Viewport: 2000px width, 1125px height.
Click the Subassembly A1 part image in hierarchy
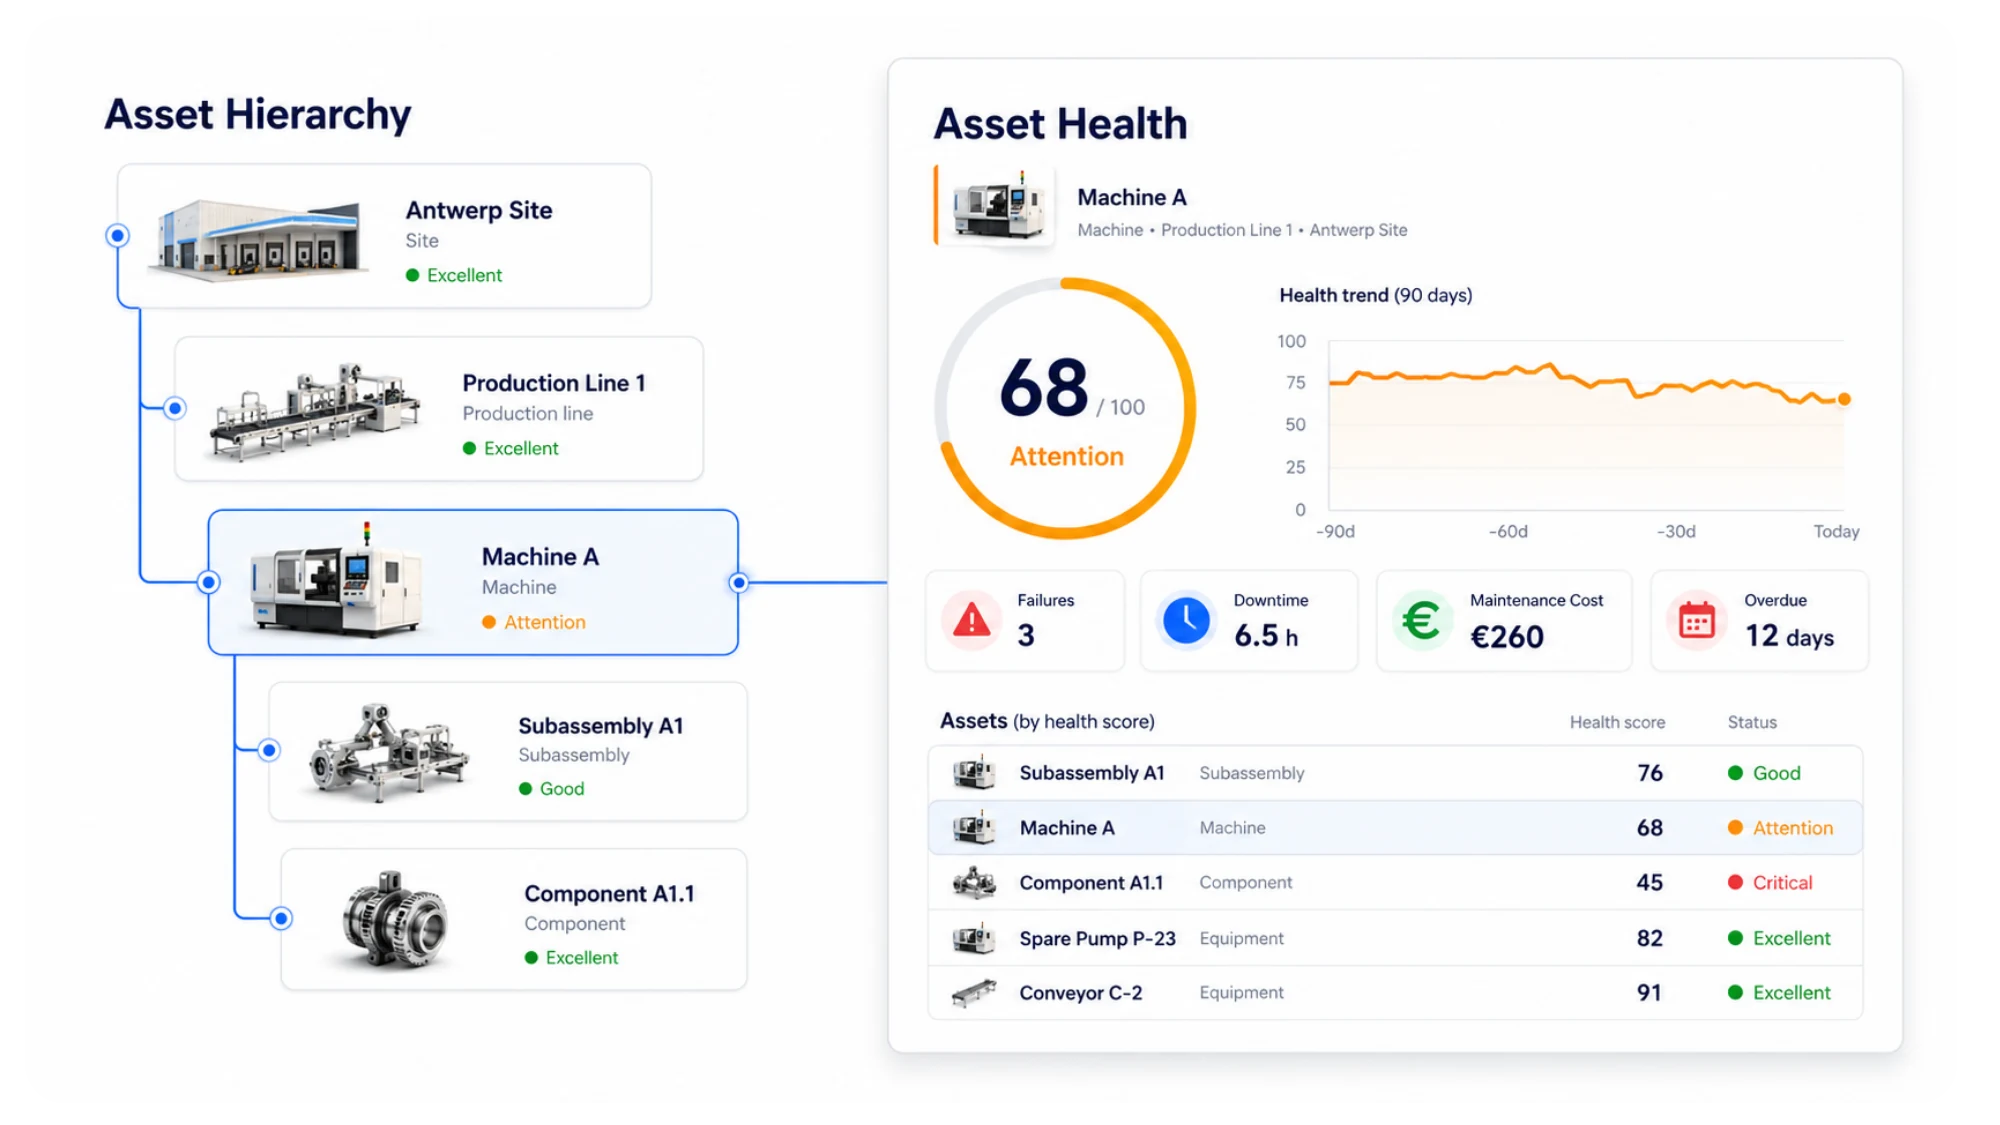(x=388, y=752)
